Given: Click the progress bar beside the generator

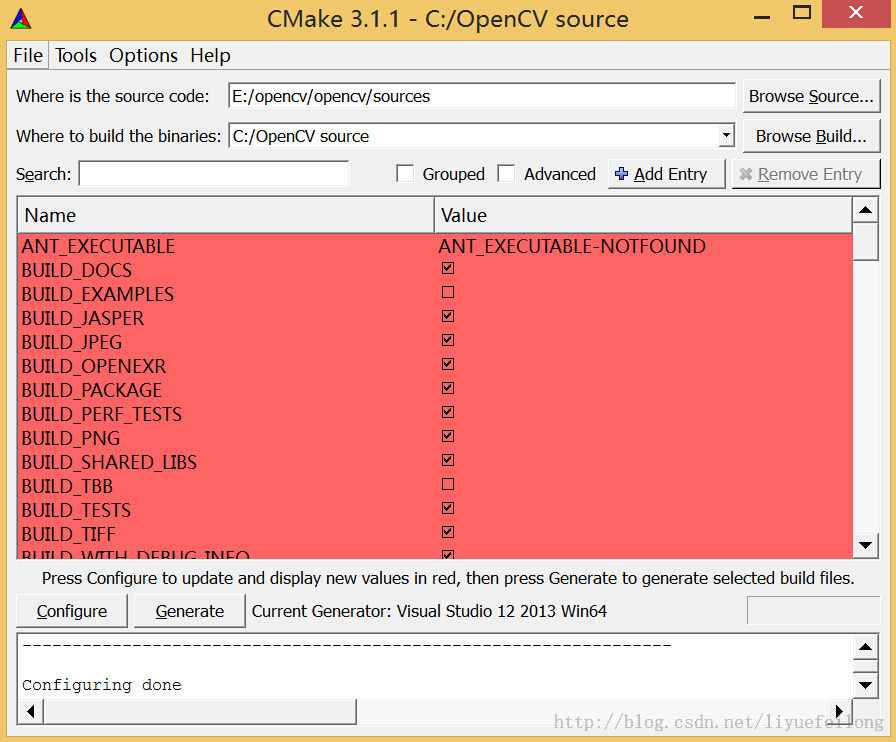Looking at the screenshot, I should tap(813, 611).
